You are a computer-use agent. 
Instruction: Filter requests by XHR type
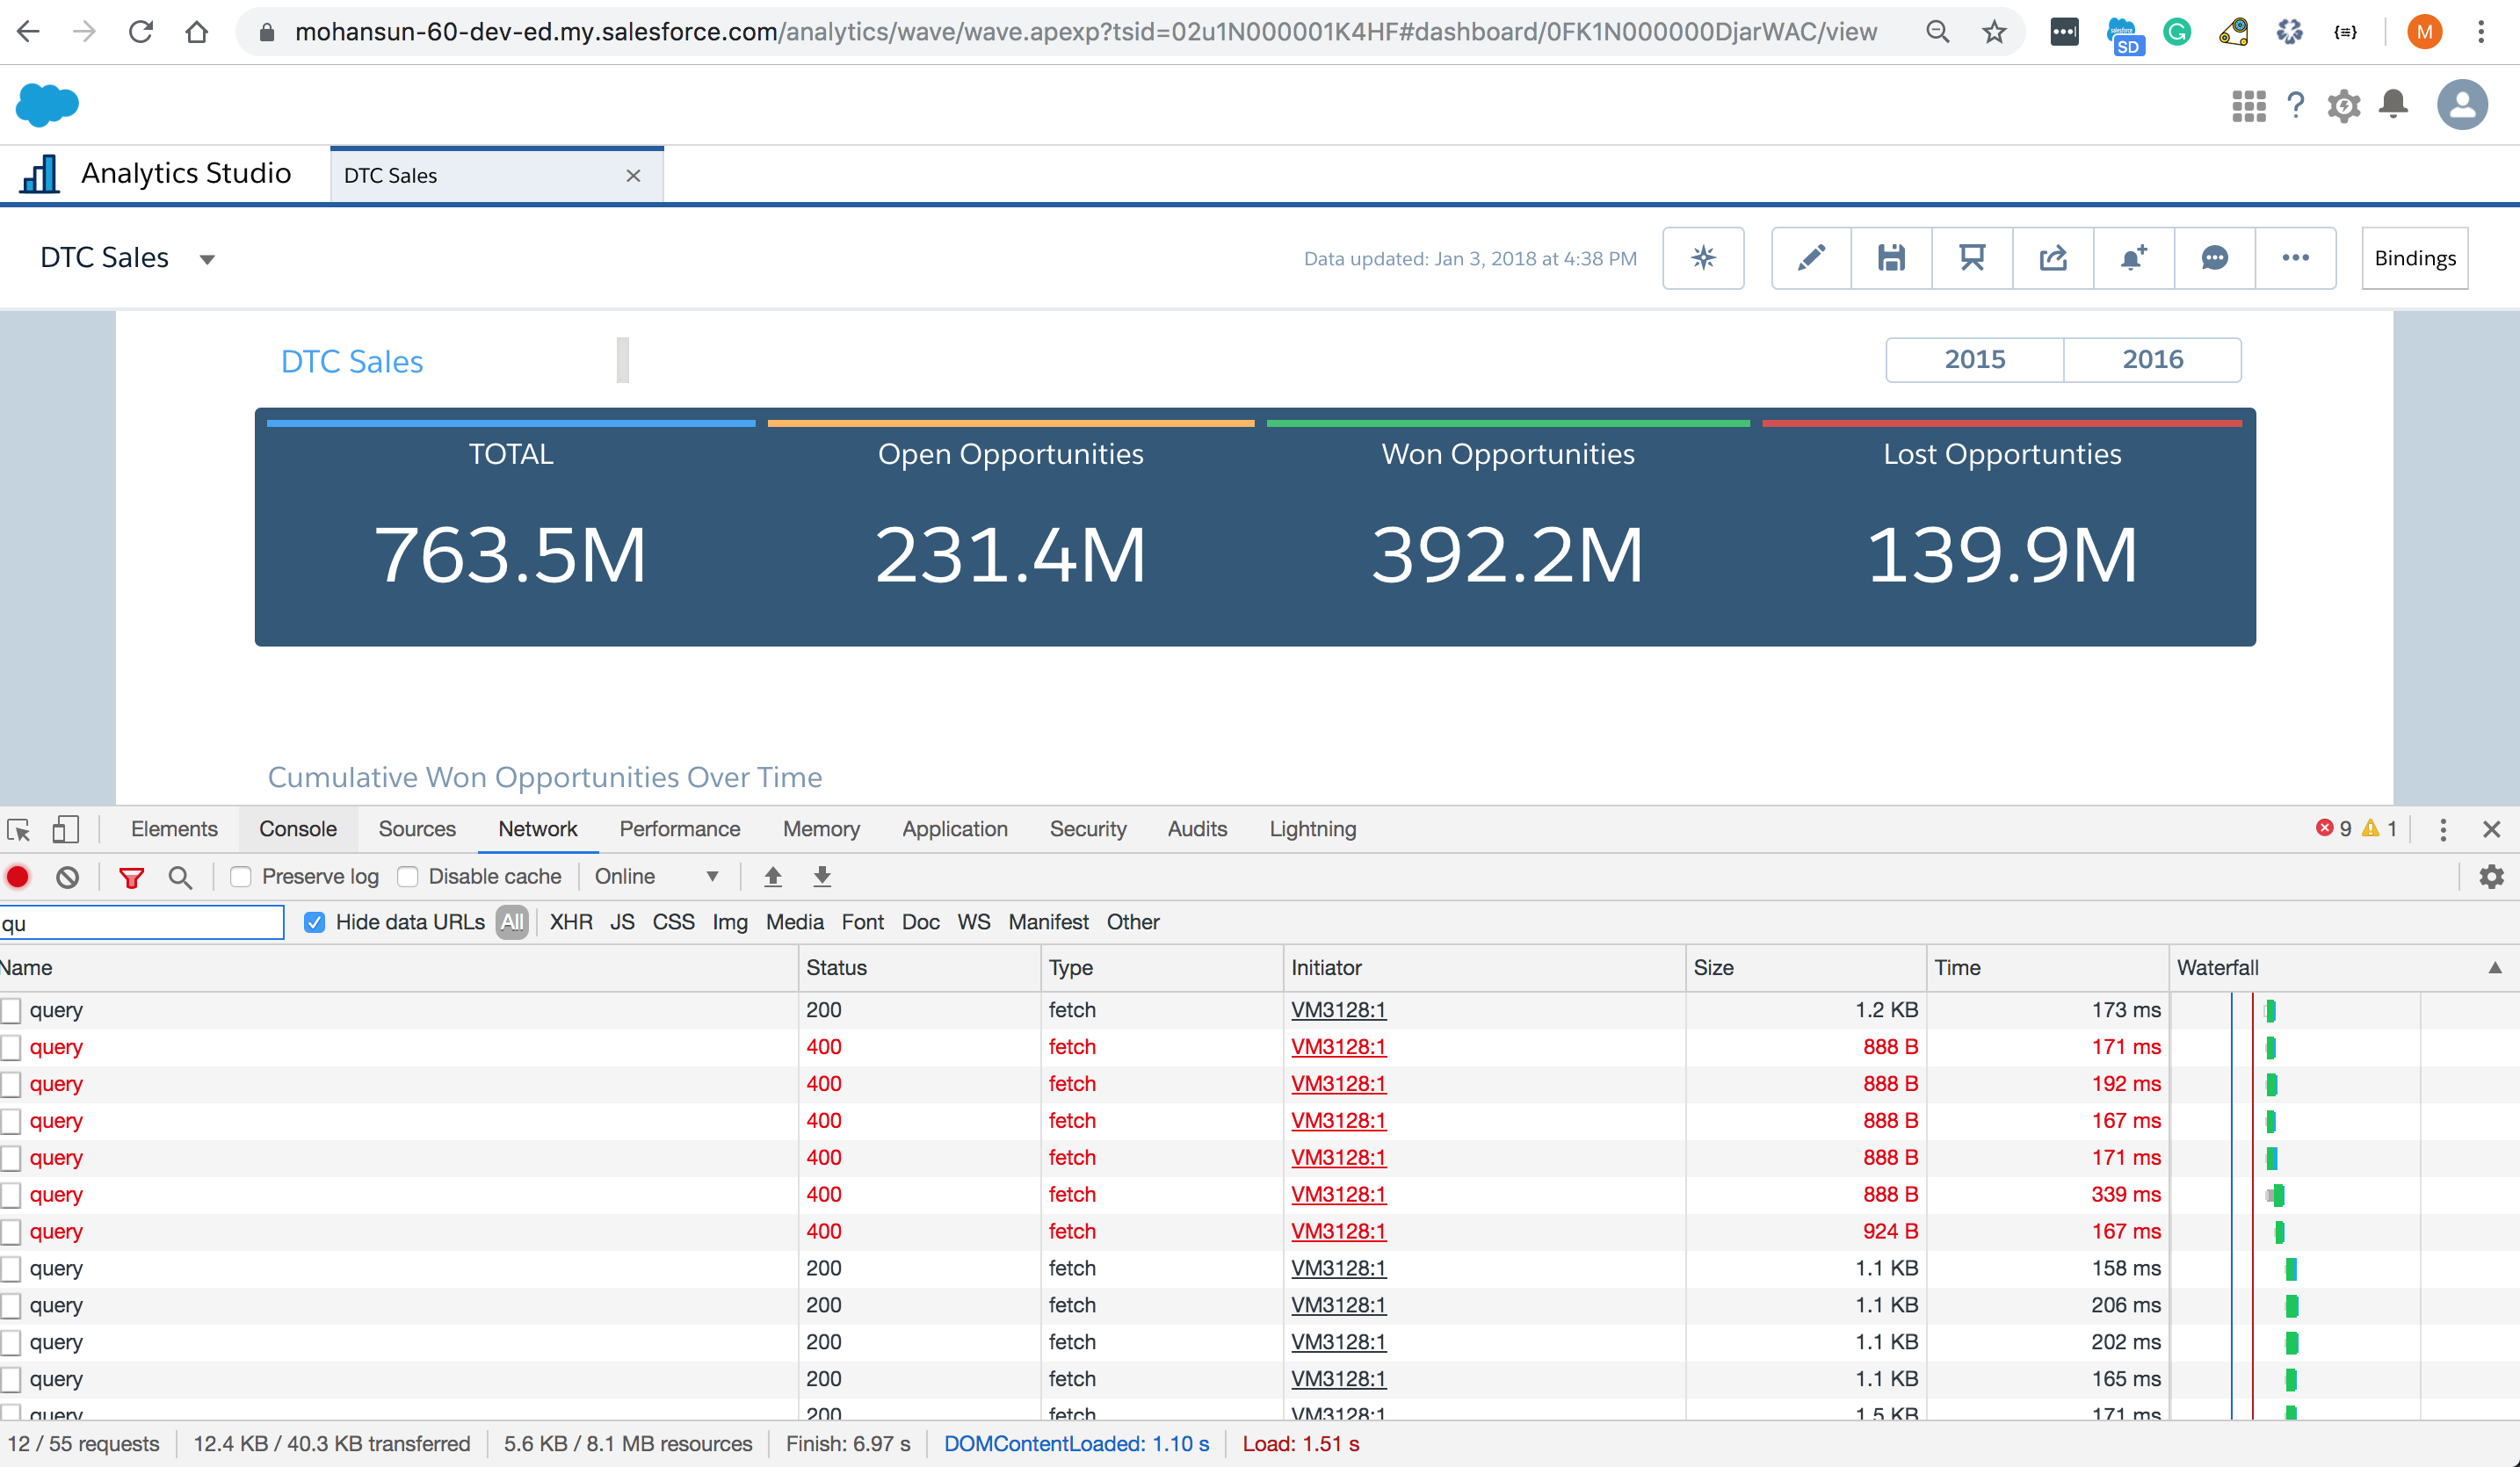coord(571,922)
